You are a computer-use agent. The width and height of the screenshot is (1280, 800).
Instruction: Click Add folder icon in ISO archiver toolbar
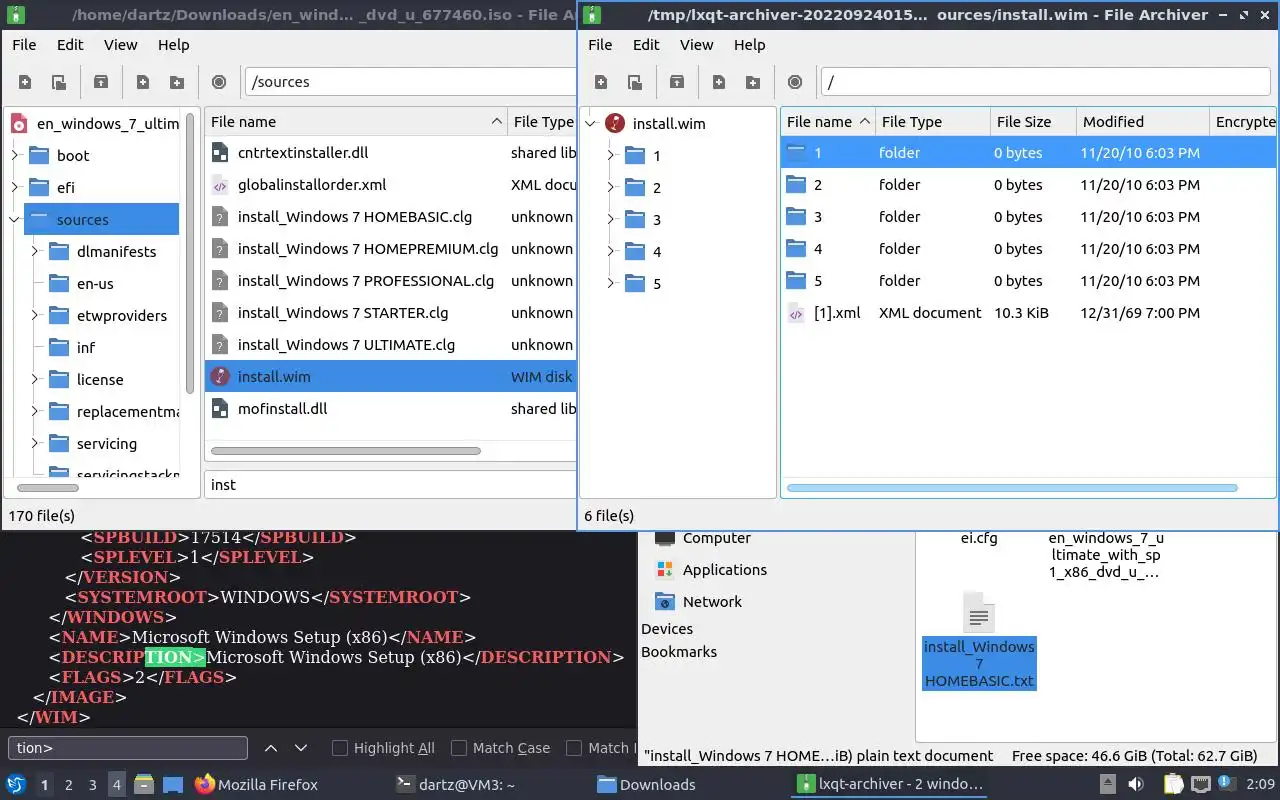(177, 82)
